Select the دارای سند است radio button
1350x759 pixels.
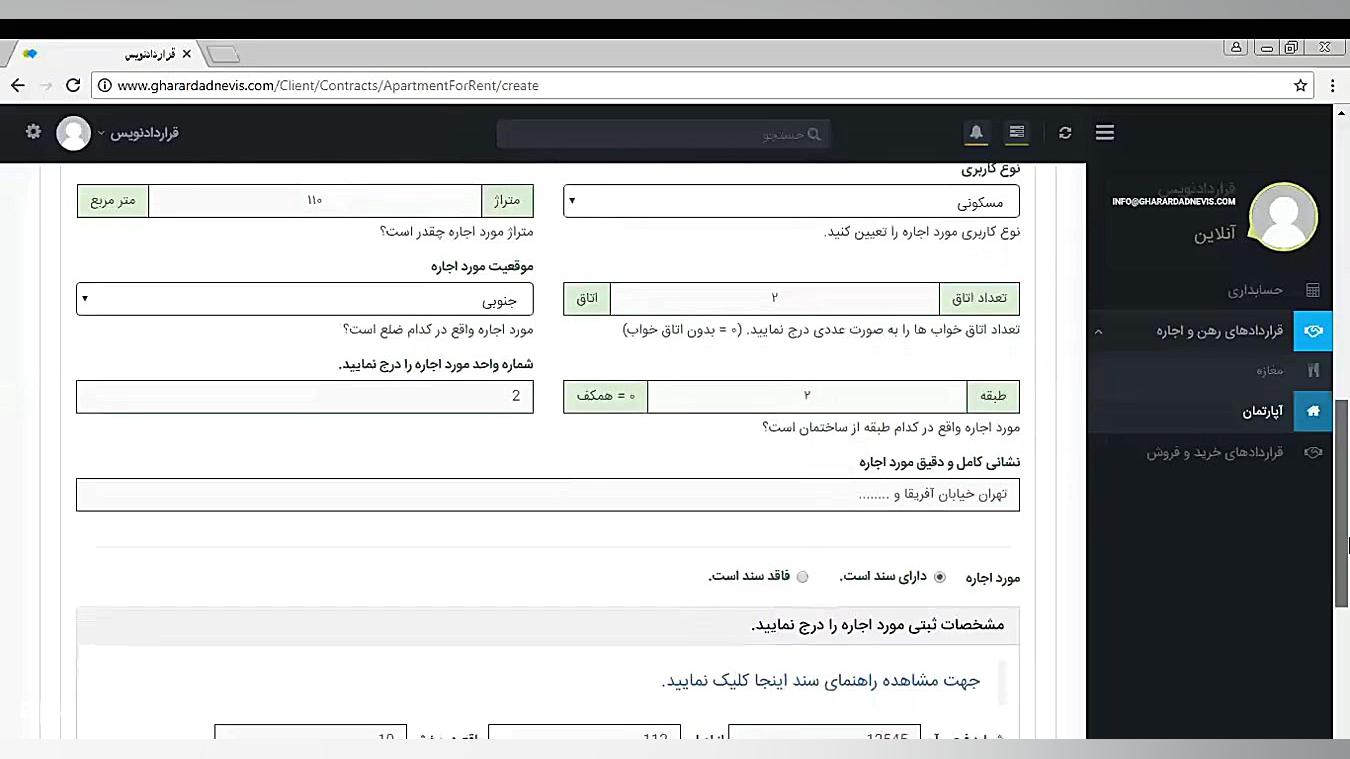tap(939, 577)
